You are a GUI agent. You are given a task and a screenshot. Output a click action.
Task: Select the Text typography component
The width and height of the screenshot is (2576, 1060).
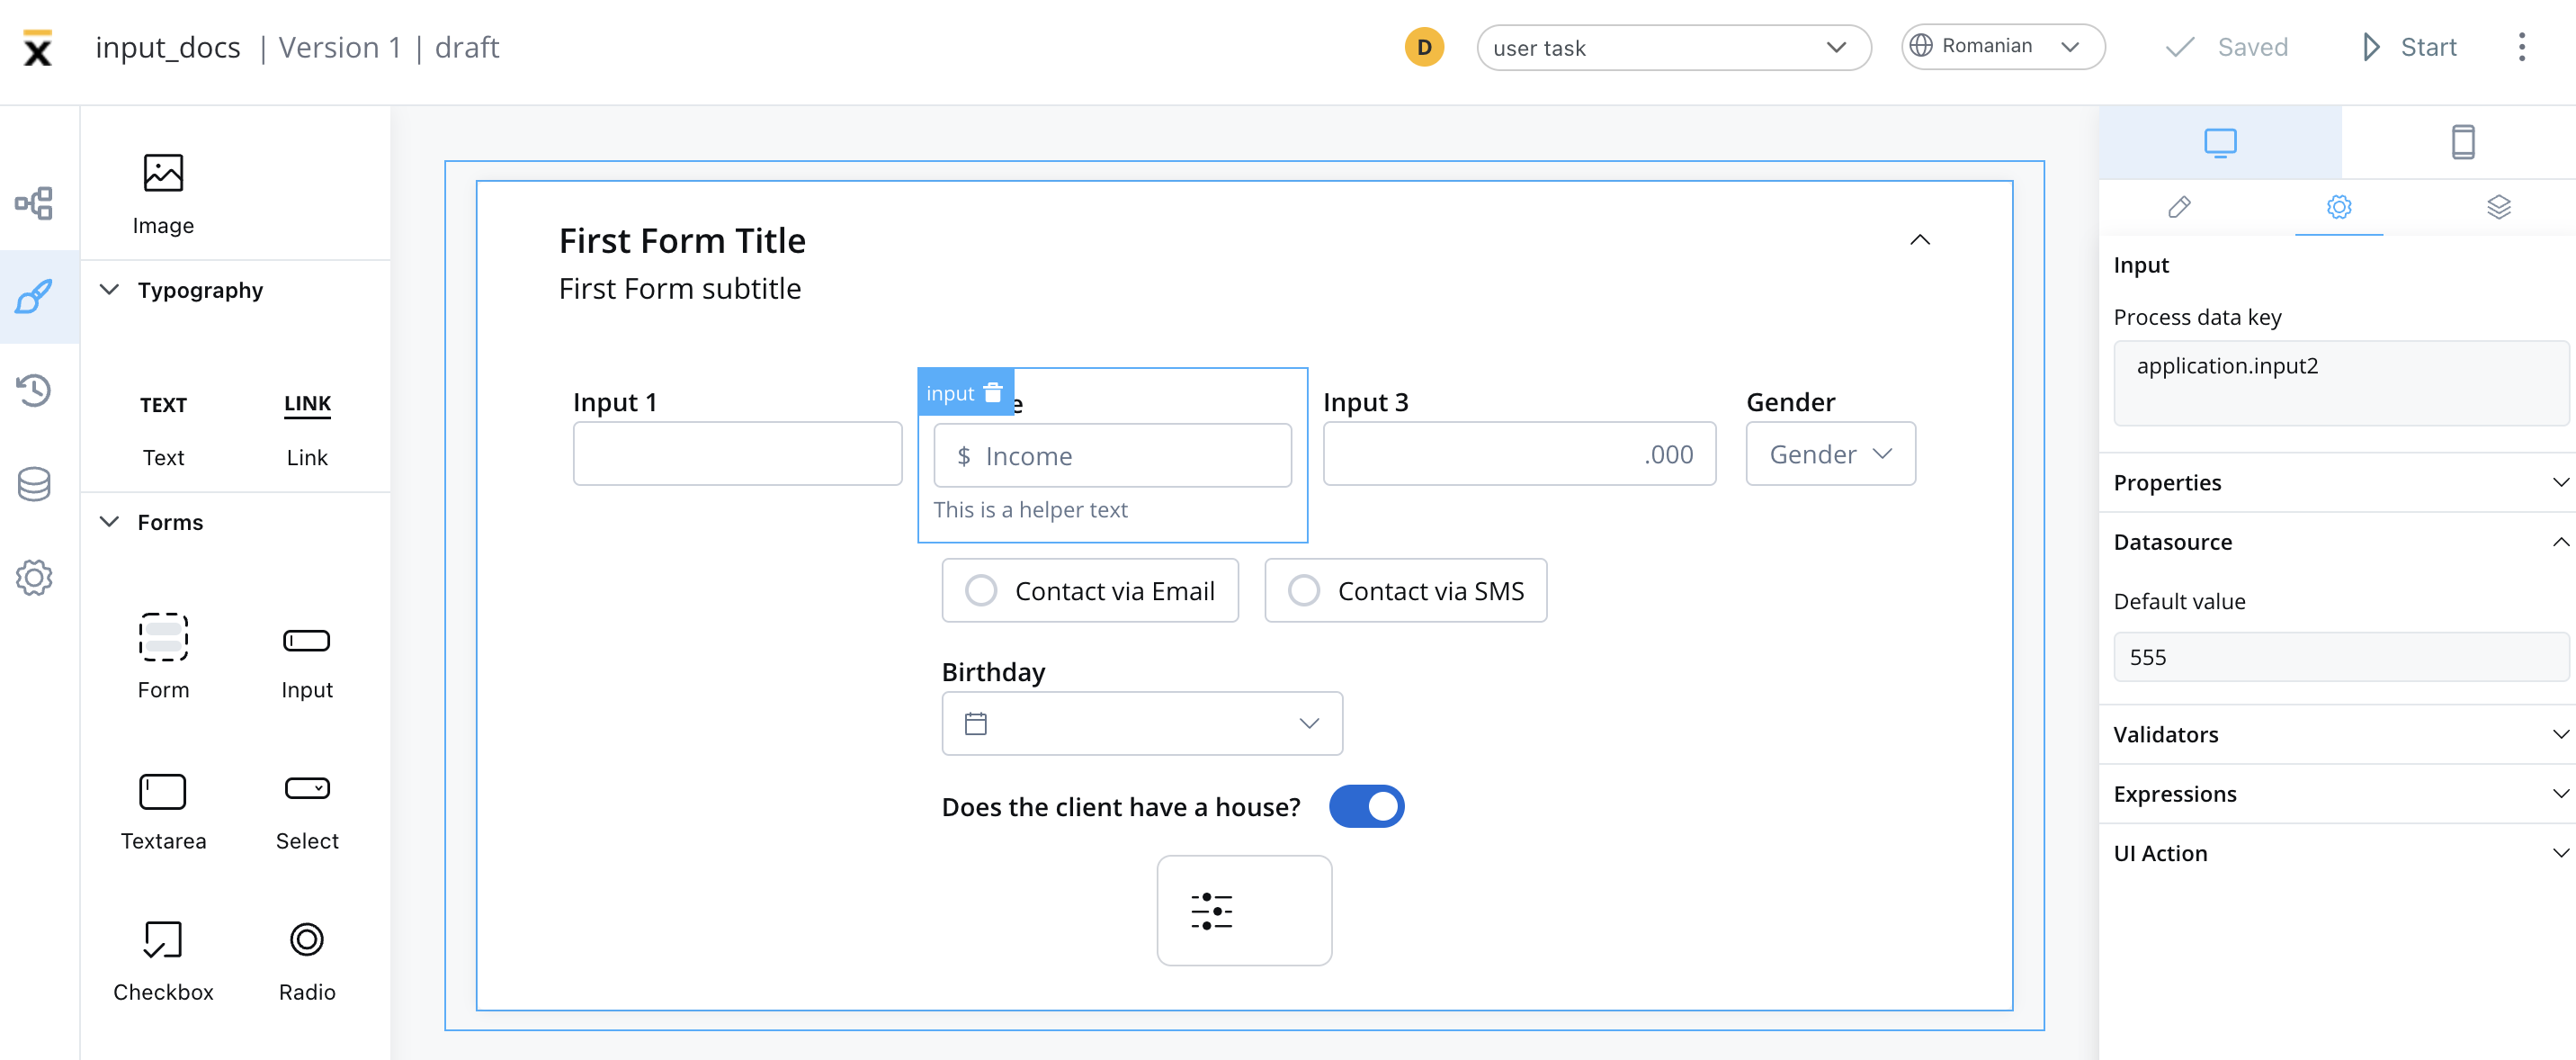[163, 429]
